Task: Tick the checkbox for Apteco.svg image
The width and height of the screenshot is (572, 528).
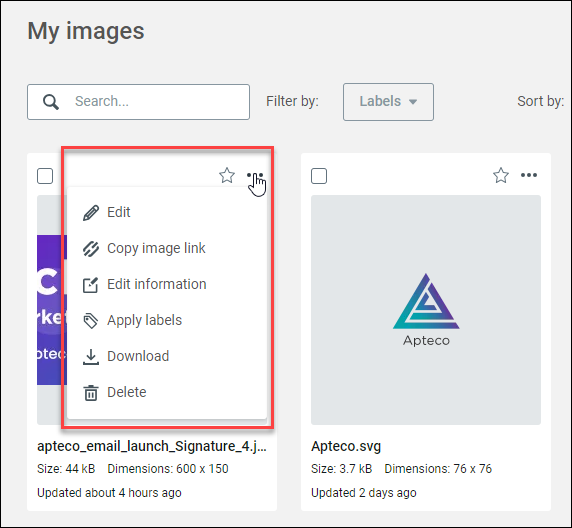Action: coord(319,176)
